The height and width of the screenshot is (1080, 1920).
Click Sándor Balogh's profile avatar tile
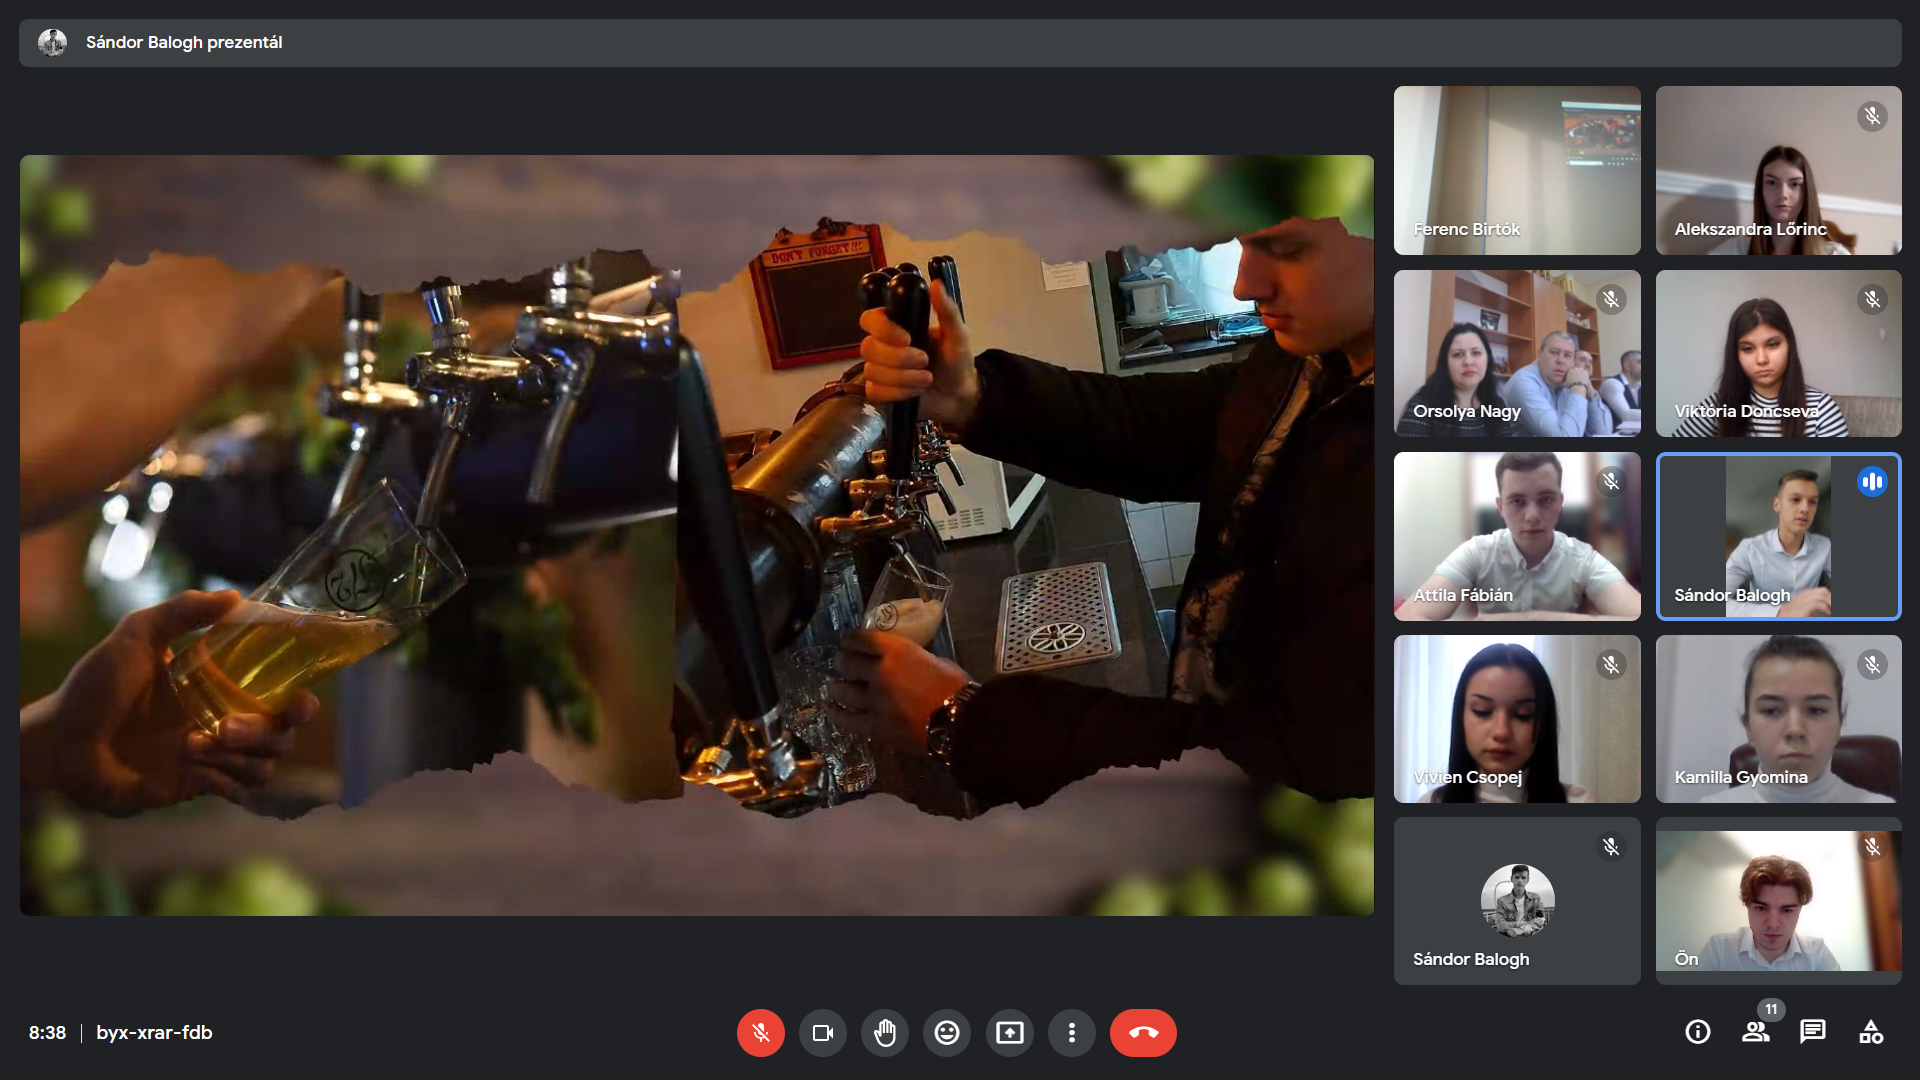coord(1516,900)
